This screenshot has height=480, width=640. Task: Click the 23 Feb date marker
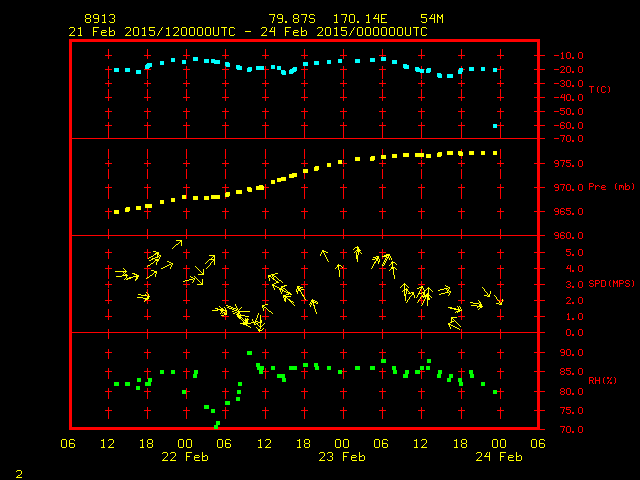341,457
